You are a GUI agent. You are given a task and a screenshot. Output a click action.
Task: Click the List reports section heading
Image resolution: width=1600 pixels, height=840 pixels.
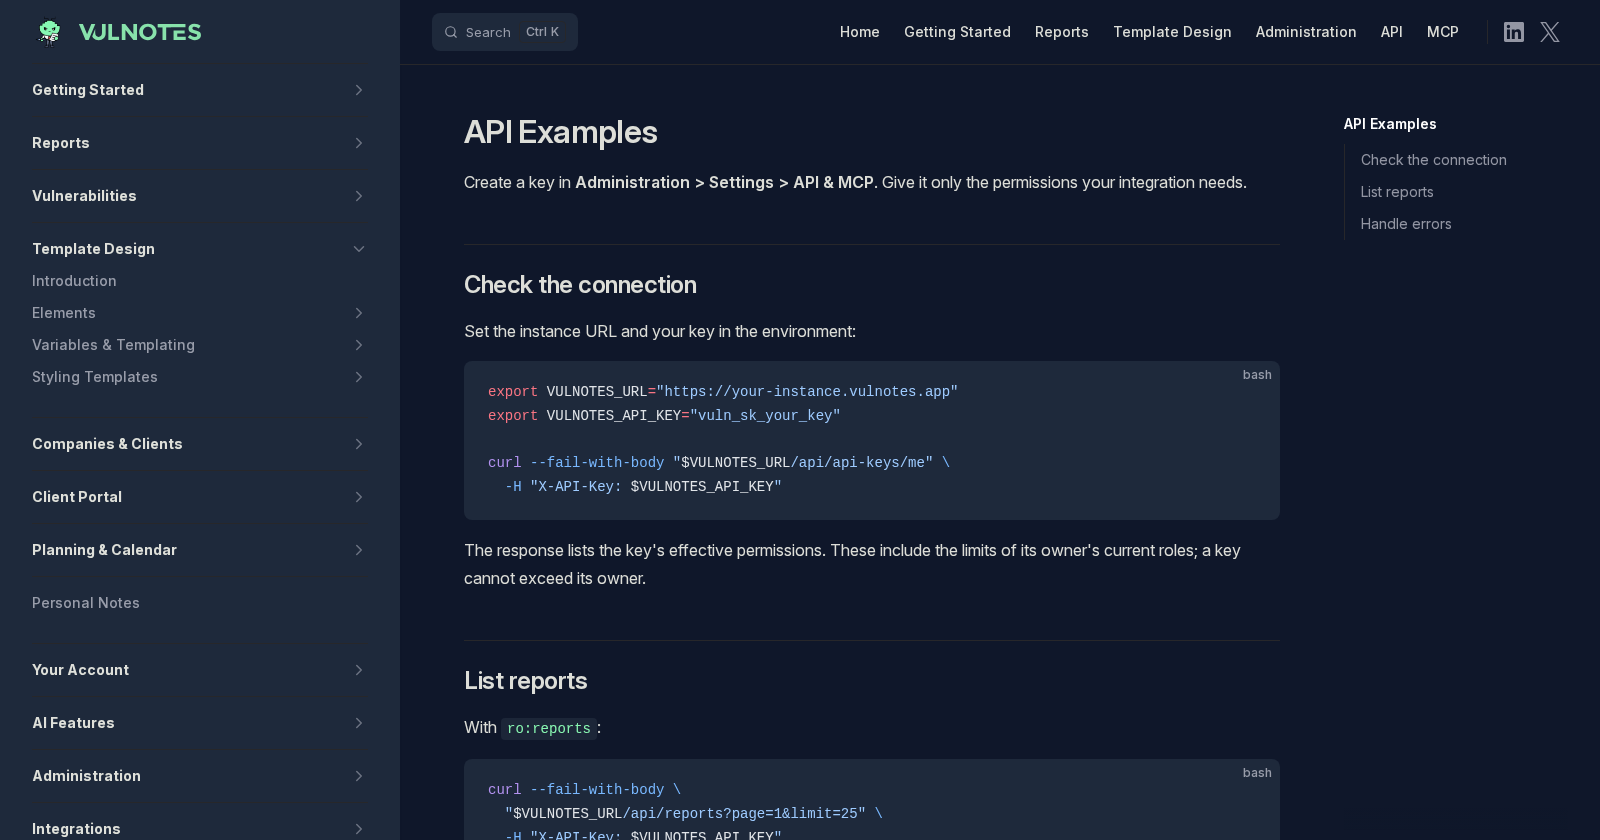pyautogui.click(x=525, y=681)
